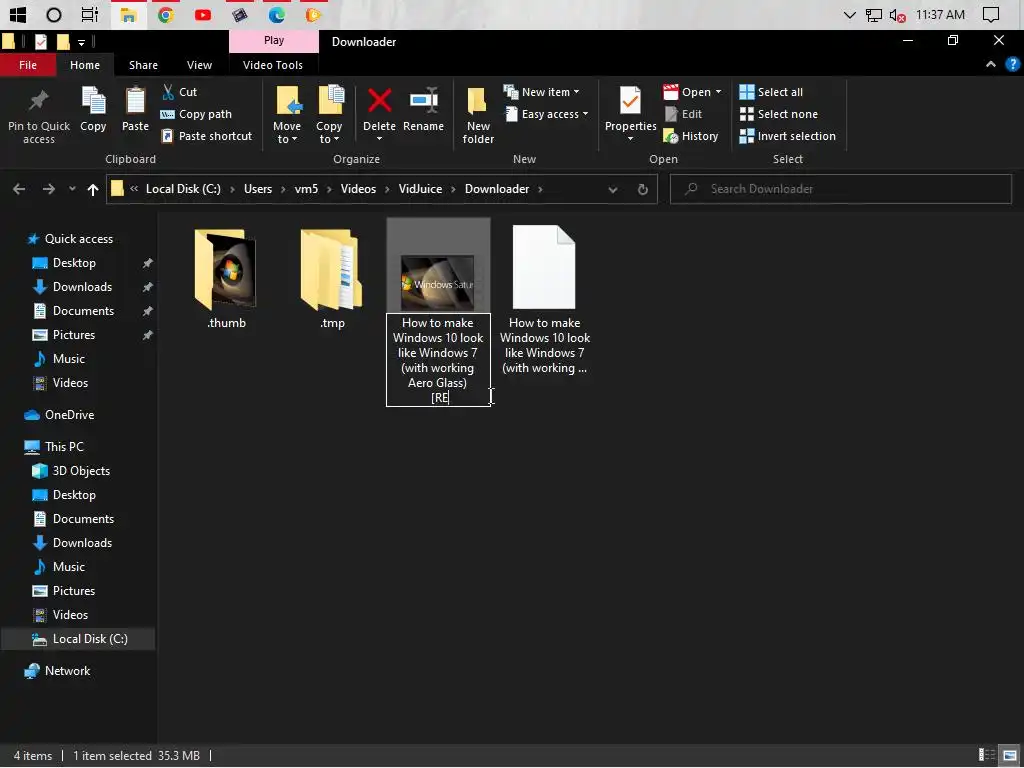The image size is (1024, 768).
Task: Open Microsoft Edge from the taskbar
Action: coord(277,14)
